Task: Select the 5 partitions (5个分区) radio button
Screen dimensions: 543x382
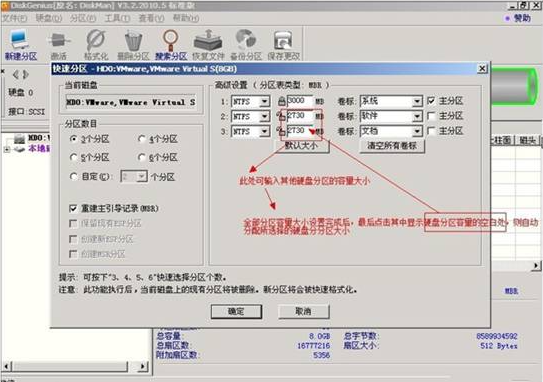Action: (73, 158)
